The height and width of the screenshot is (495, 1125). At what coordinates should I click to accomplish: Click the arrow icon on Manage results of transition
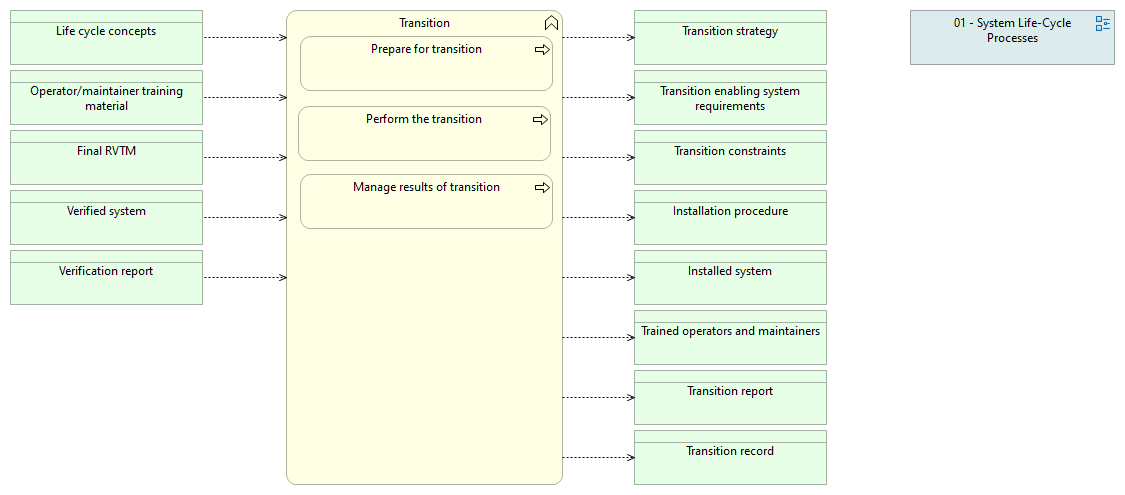pyautogui.click(x=542, y=187)
